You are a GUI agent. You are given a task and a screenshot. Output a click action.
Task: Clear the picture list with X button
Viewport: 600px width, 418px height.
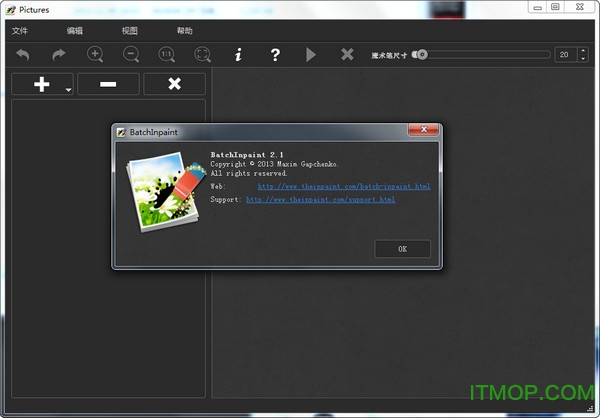pyautogui.click(x=174, y=84)
